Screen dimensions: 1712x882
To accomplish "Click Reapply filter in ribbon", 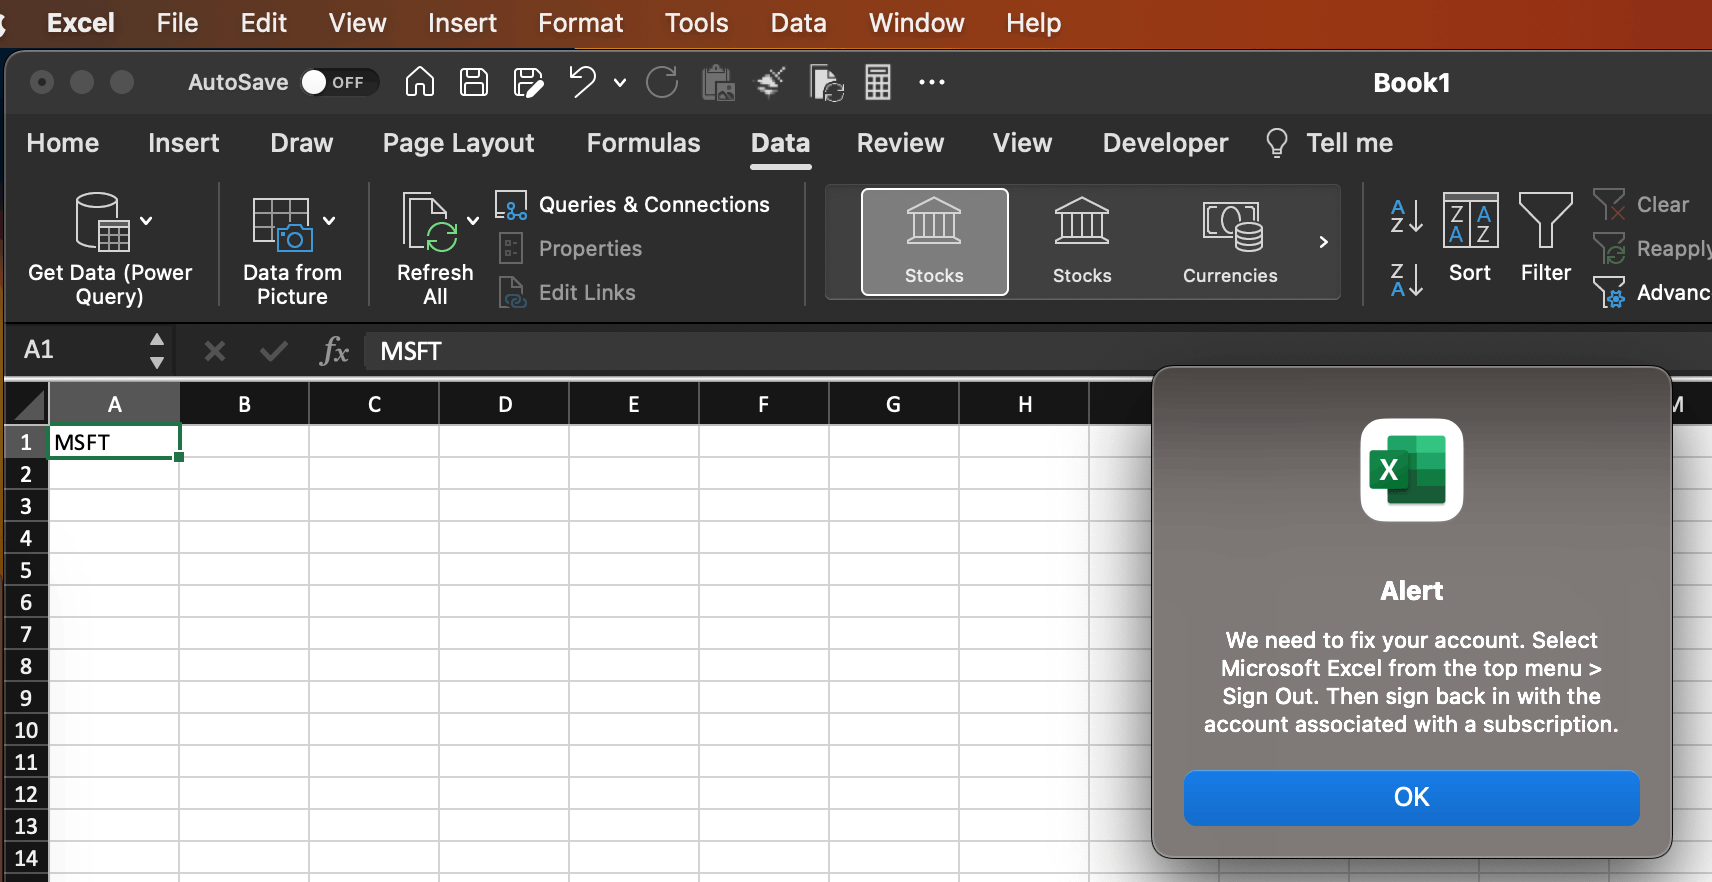I will (1652, 248).
